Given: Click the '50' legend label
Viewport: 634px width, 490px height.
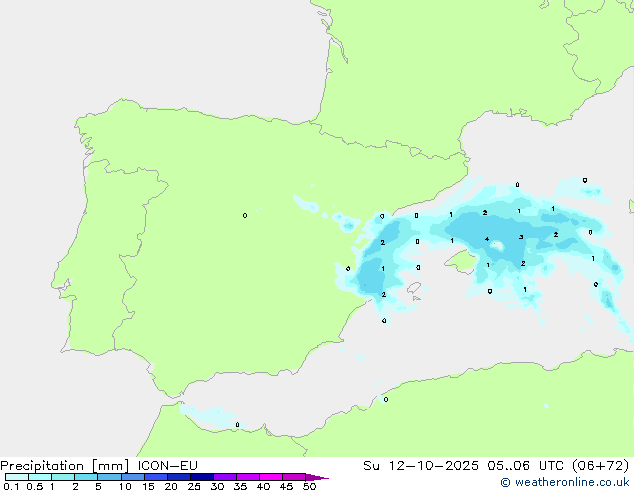Looking at the screenshot, I should point(309,486).
